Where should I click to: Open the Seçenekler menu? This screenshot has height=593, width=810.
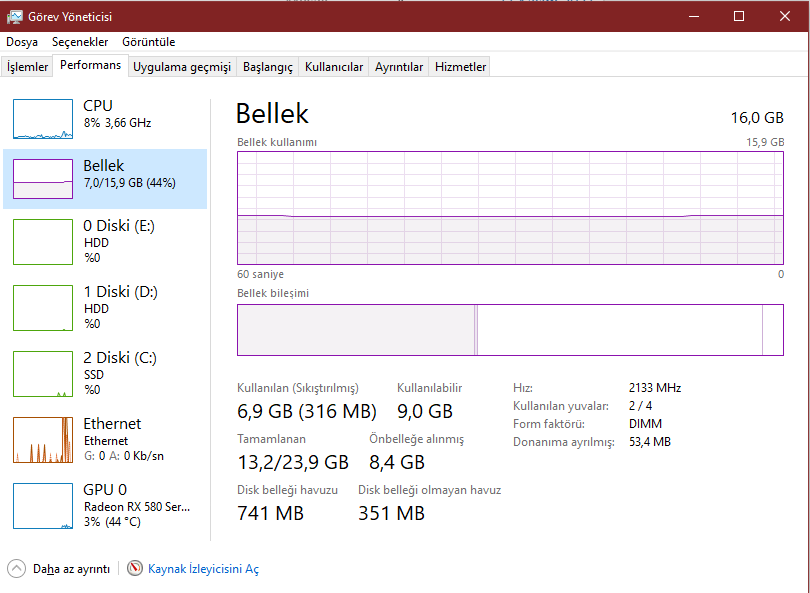click(x=80, y=42)
